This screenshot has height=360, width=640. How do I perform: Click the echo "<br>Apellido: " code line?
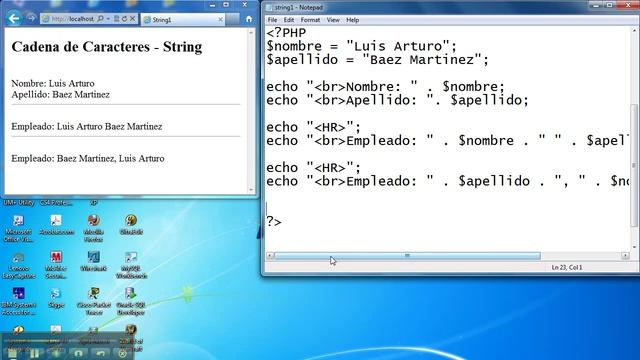(397, 100)
